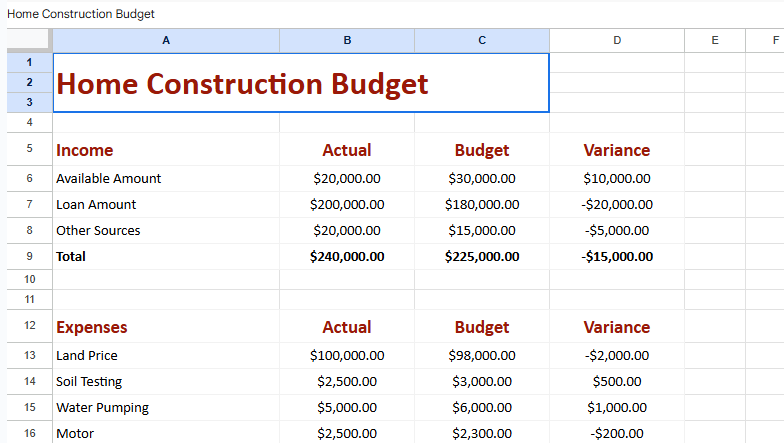Select the Home Construction Budget title cell
The image size is (784, 443).
[x=300, y=83]
